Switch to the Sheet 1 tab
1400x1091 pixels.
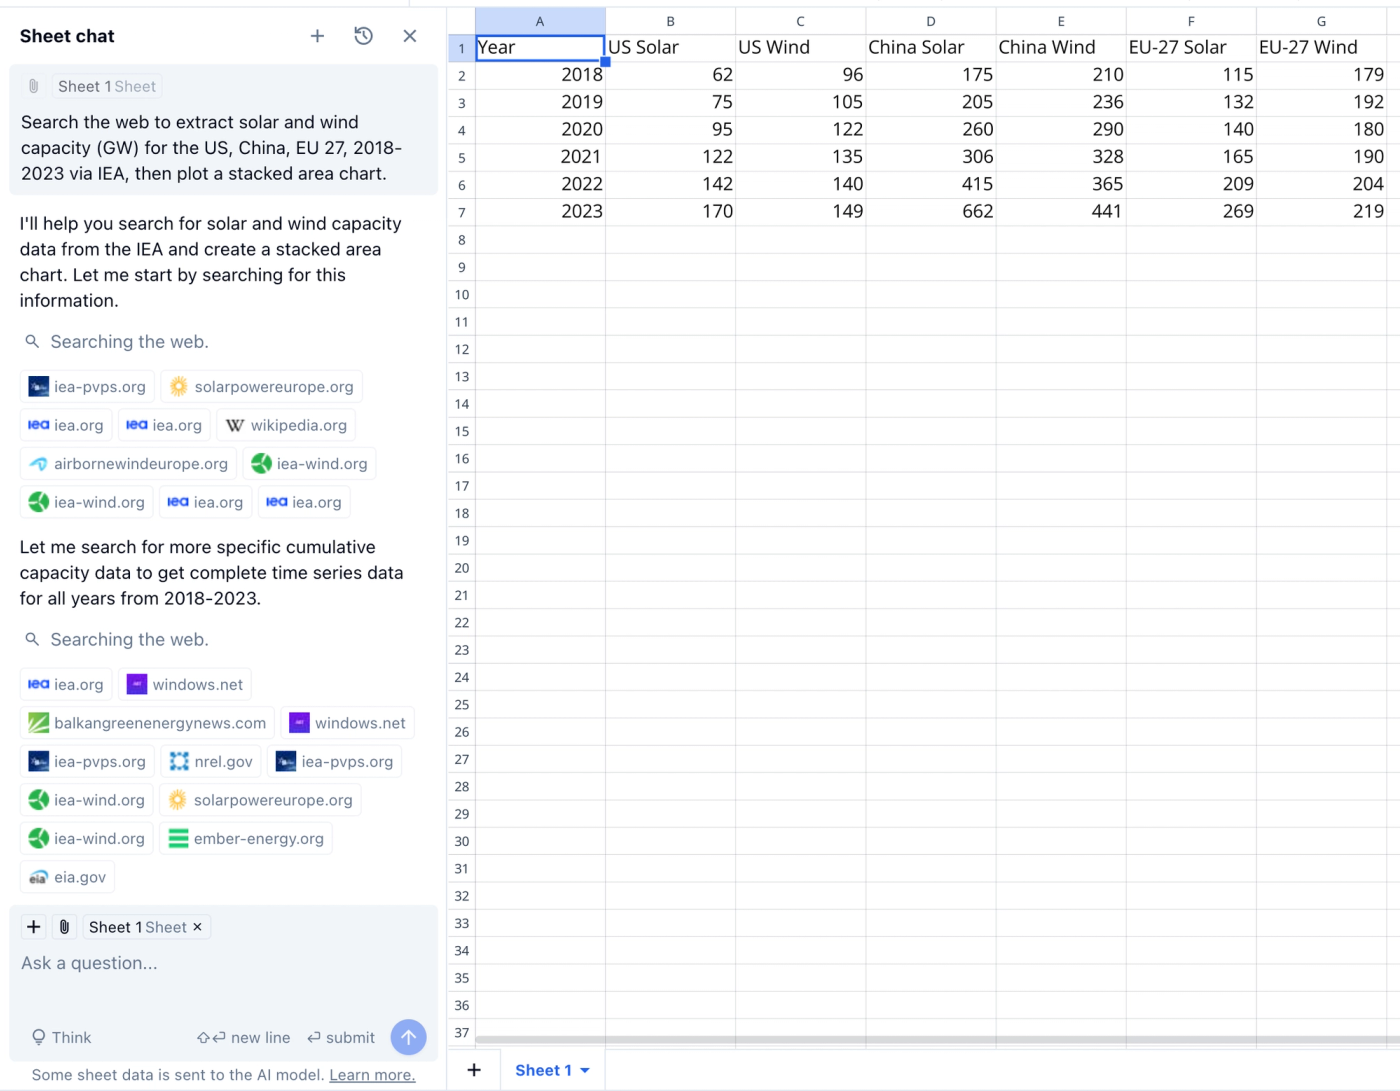coord(543,1070)
